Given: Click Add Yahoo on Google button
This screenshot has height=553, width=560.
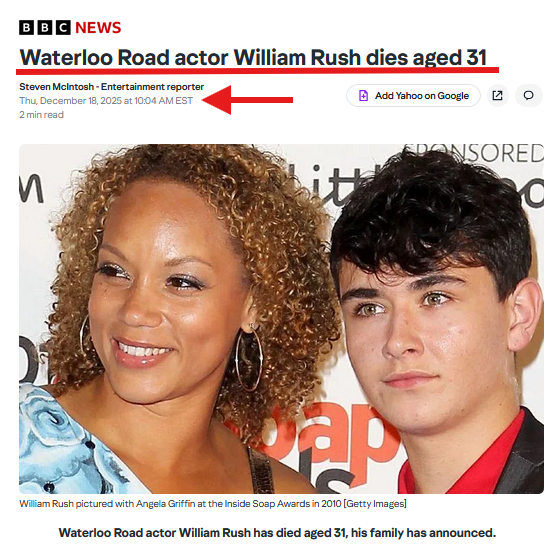Looking at the screenshot, I should point(413,95).
